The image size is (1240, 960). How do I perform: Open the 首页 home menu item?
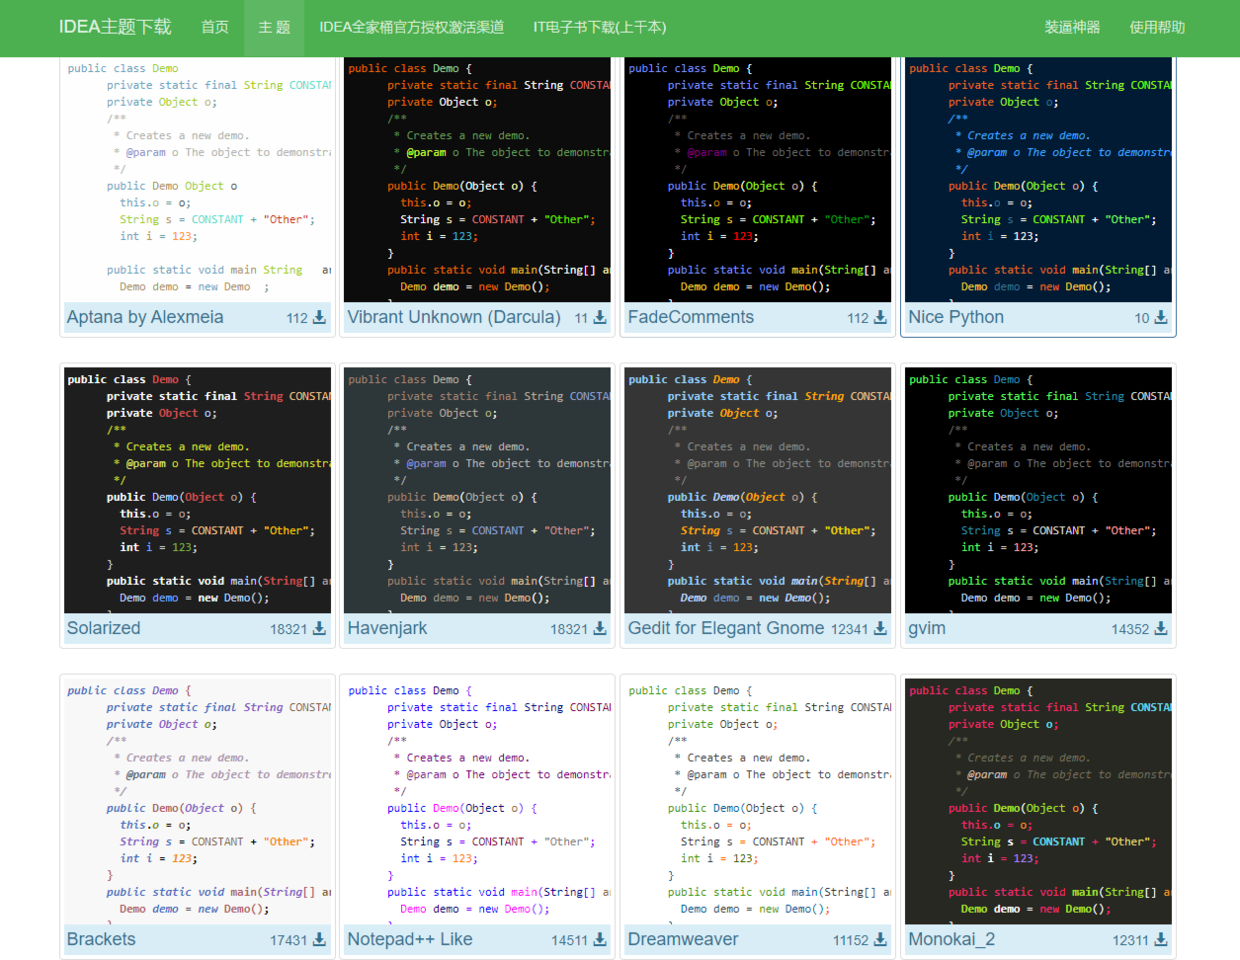[215, 27]
